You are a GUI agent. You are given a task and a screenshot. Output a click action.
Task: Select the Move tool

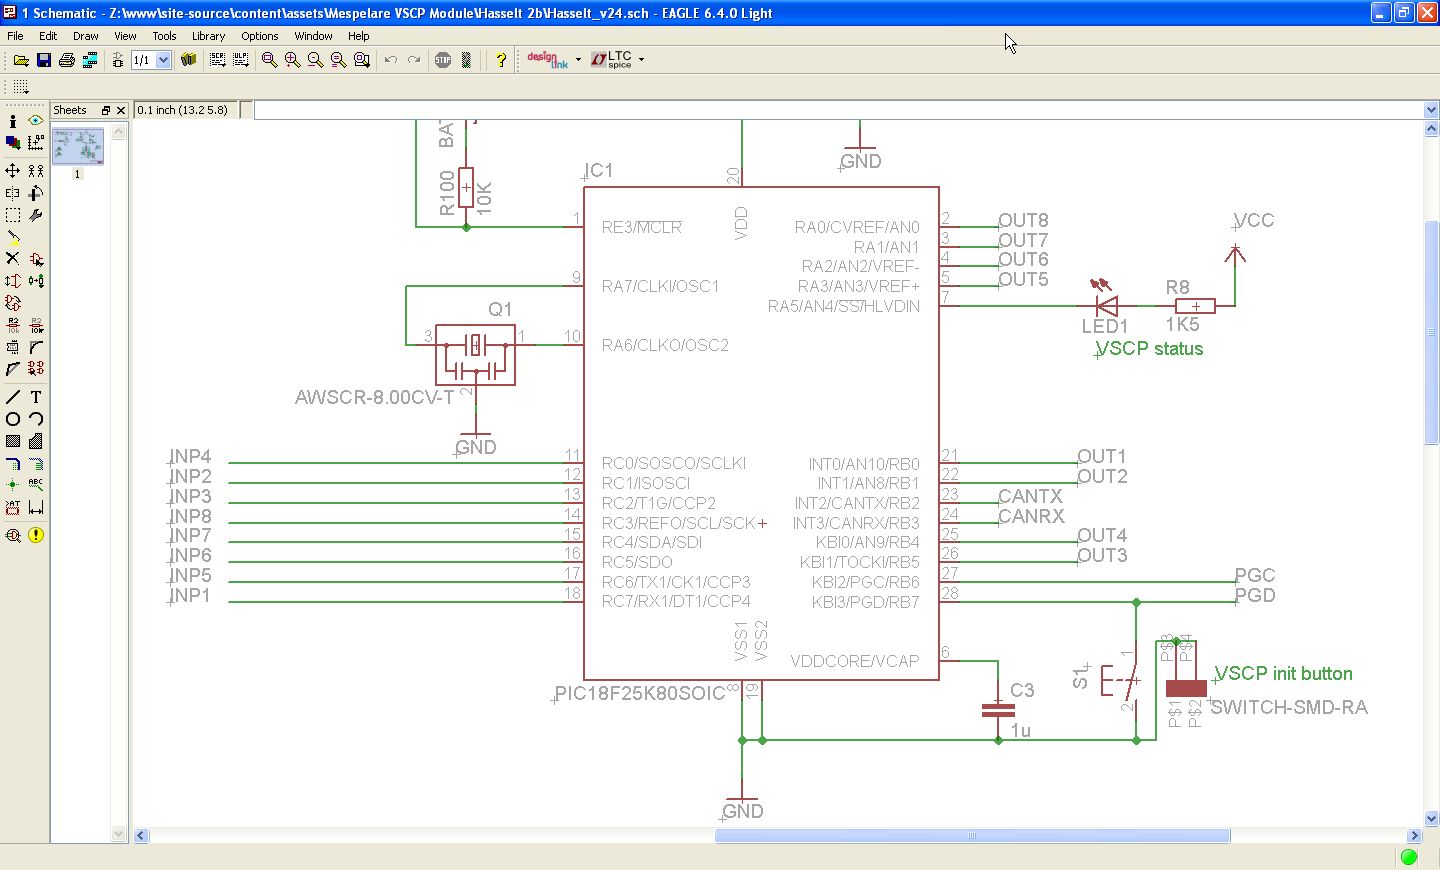(x=13, y=171)
